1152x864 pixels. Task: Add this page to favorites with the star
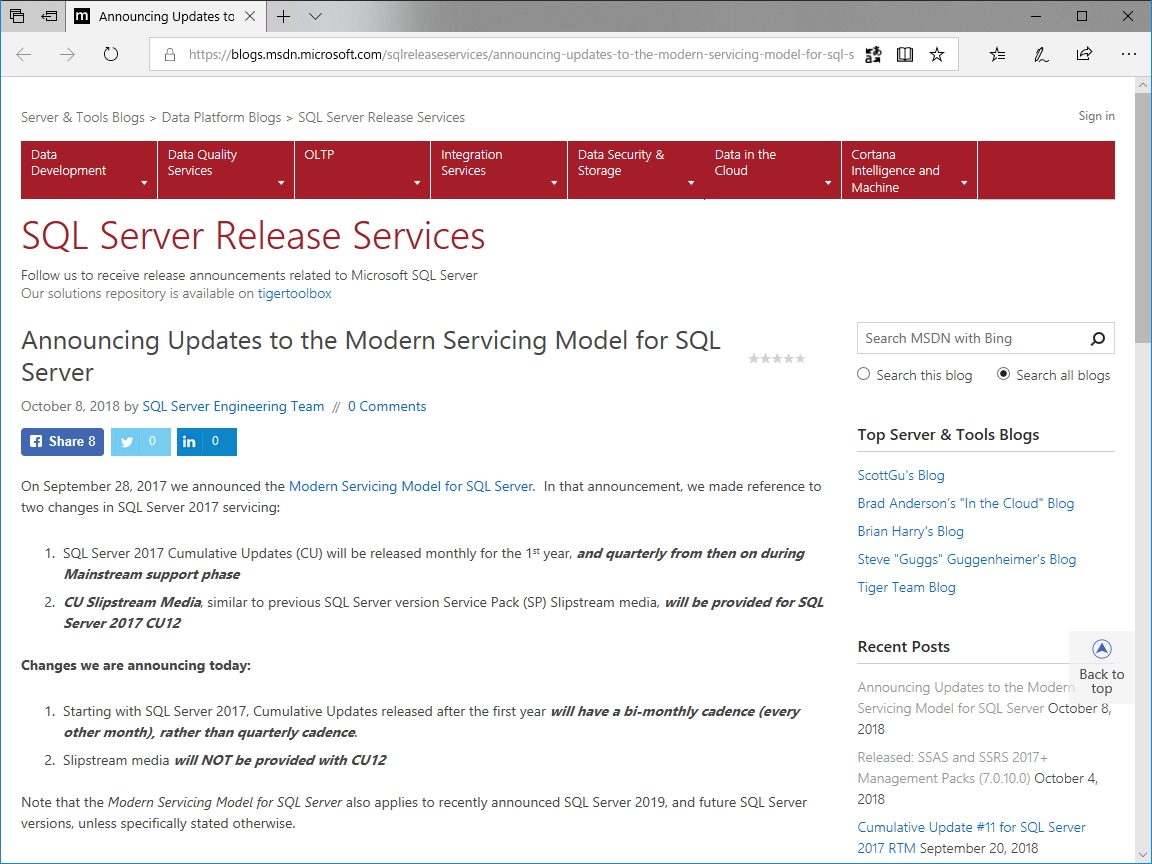click(937, 54)
